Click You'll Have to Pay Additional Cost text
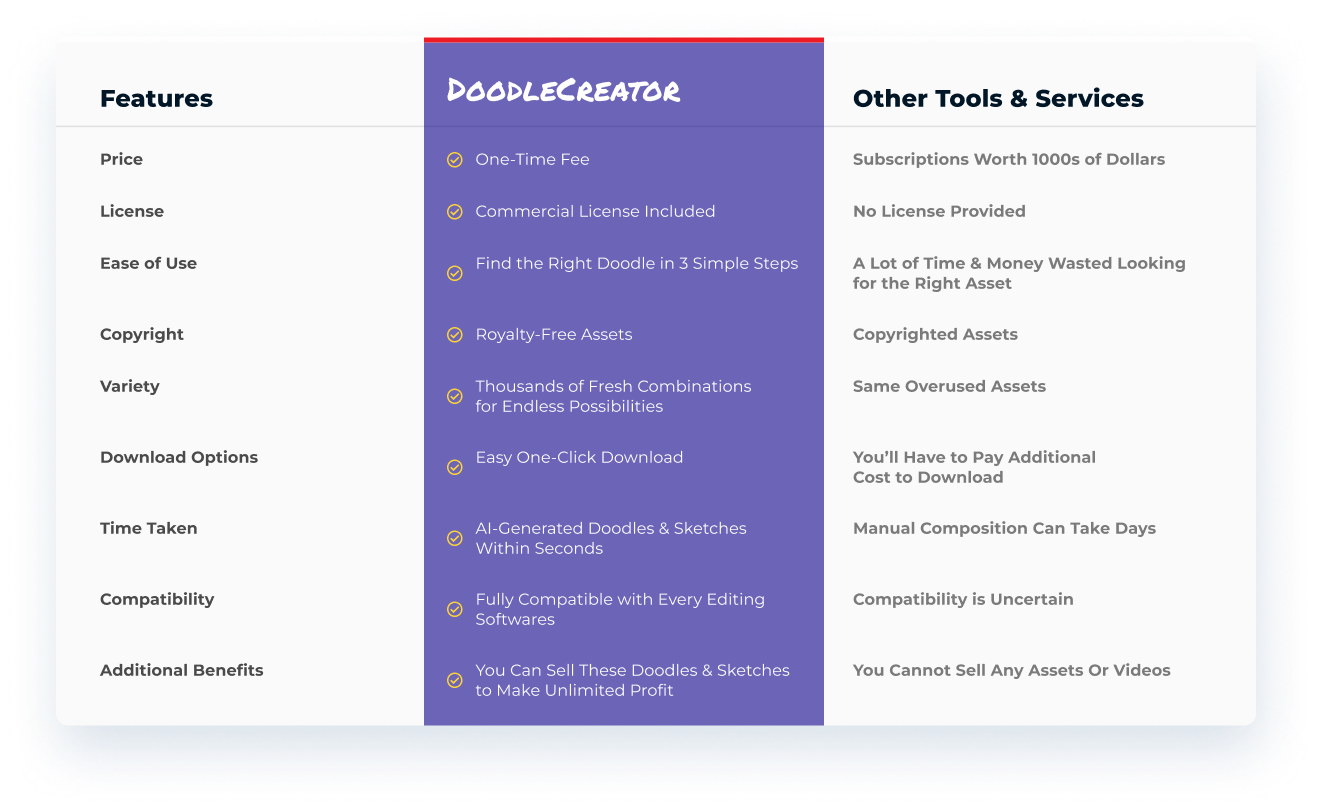The width and height of the screenshot is (1320, 810). [x=974, y=467]
